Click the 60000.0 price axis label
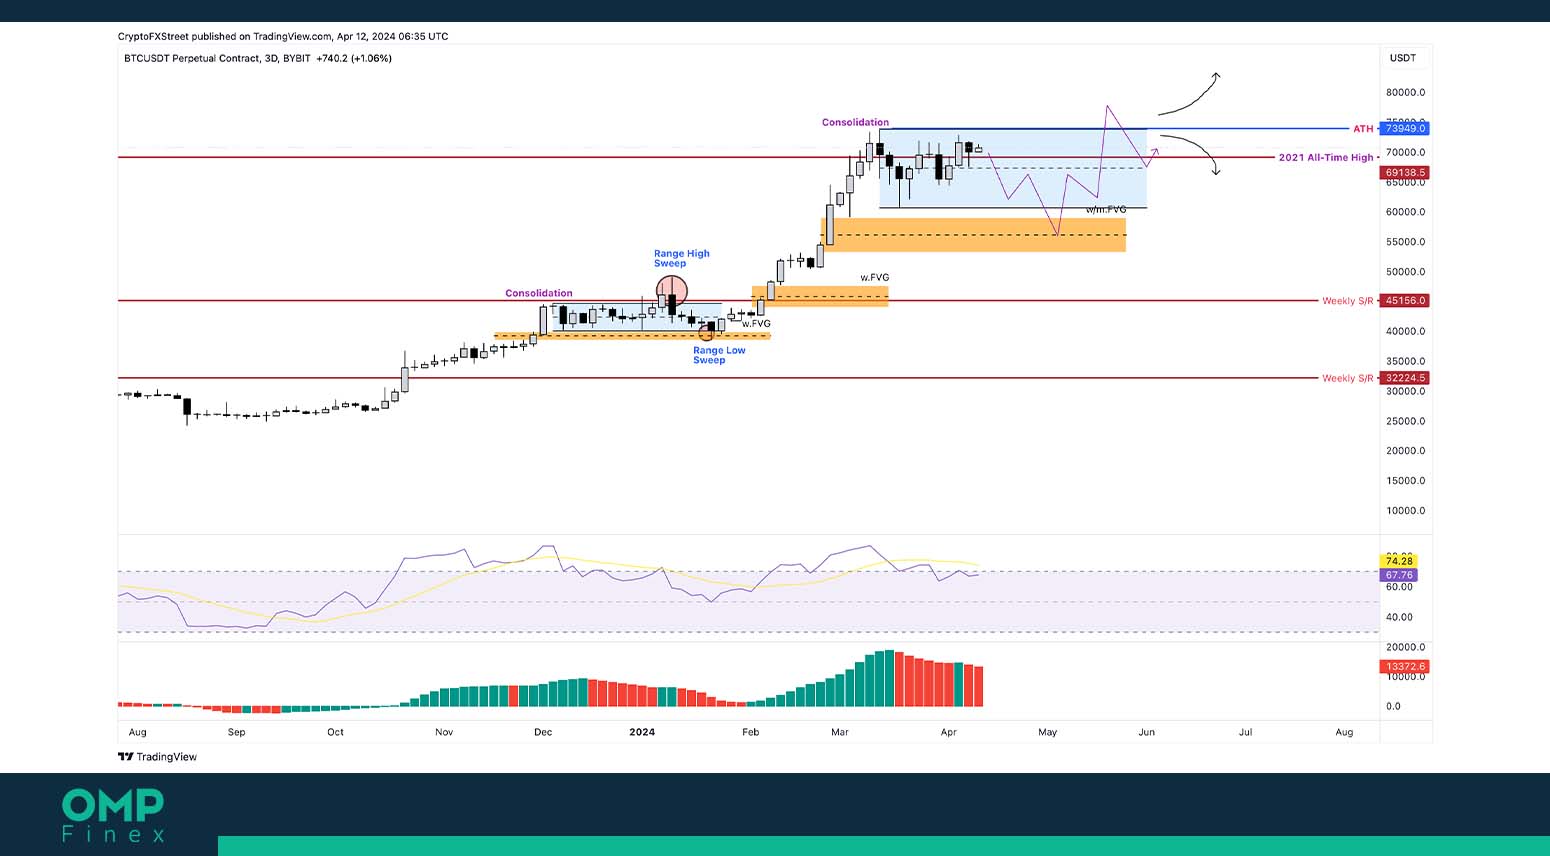 coord(1405,212)
